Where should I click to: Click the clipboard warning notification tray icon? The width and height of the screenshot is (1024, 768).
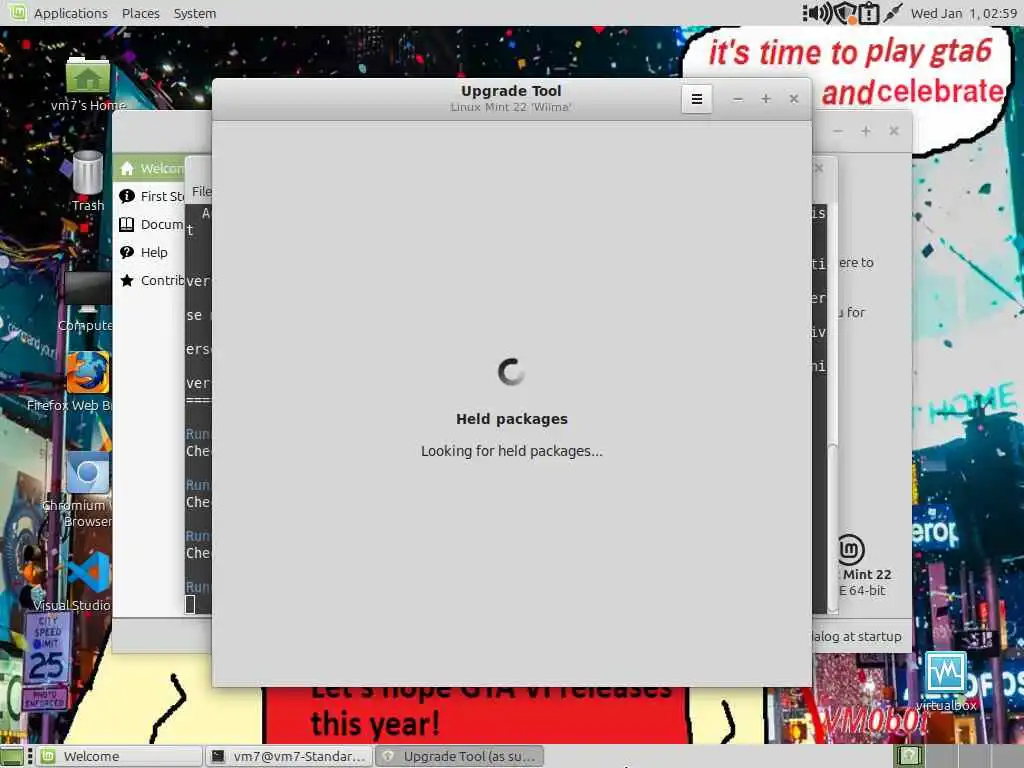point(869,13)
